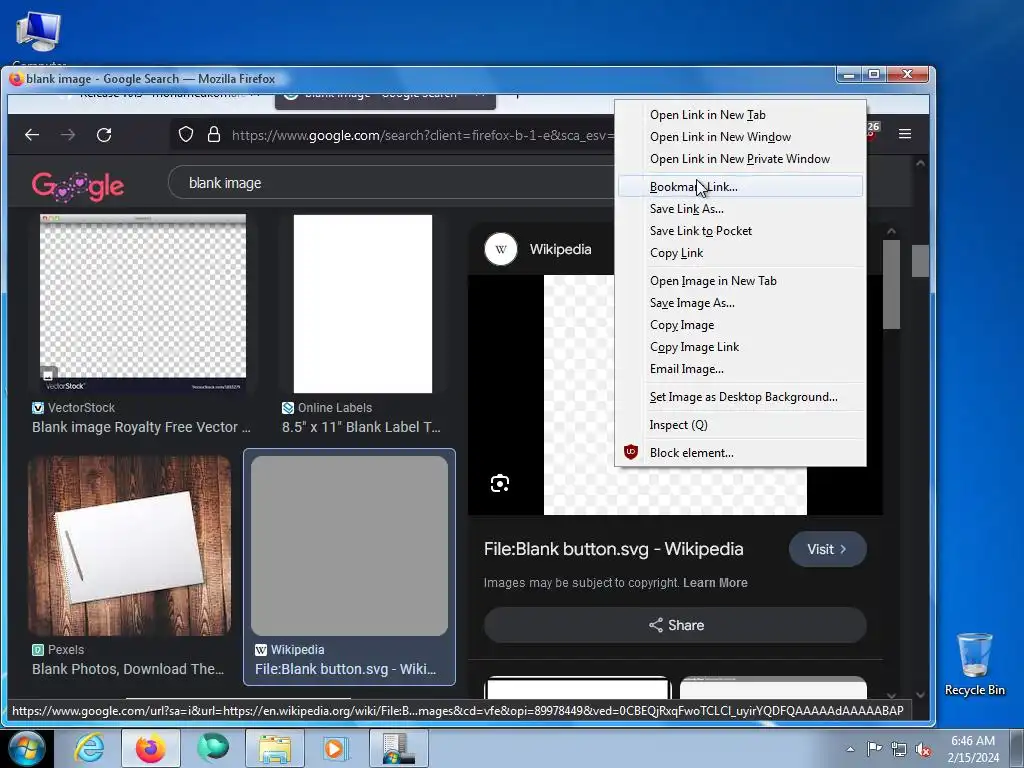Select Copy Image
Screen dimensions: 1024x768
tap(741, 325)
